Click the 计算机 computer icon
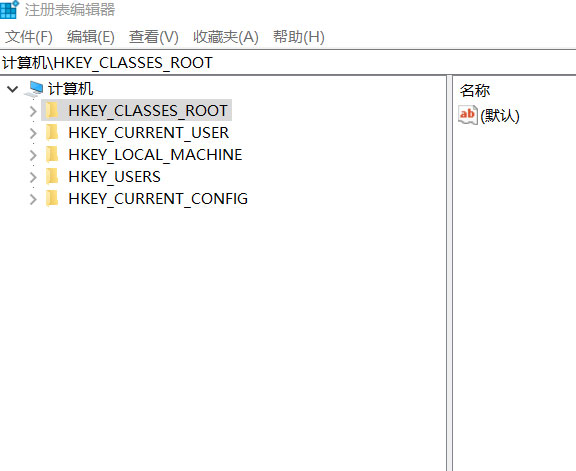This screenshot has width=576, height=471. (34, 89)
